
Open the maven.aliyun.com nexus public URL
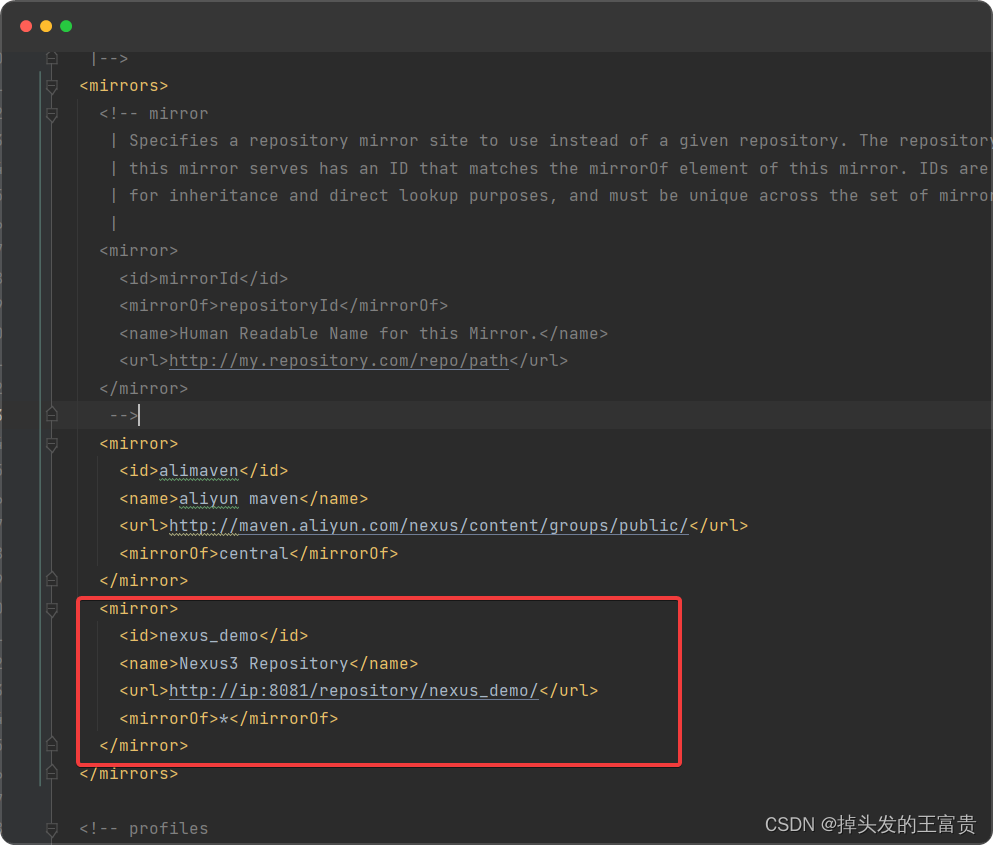429,526
